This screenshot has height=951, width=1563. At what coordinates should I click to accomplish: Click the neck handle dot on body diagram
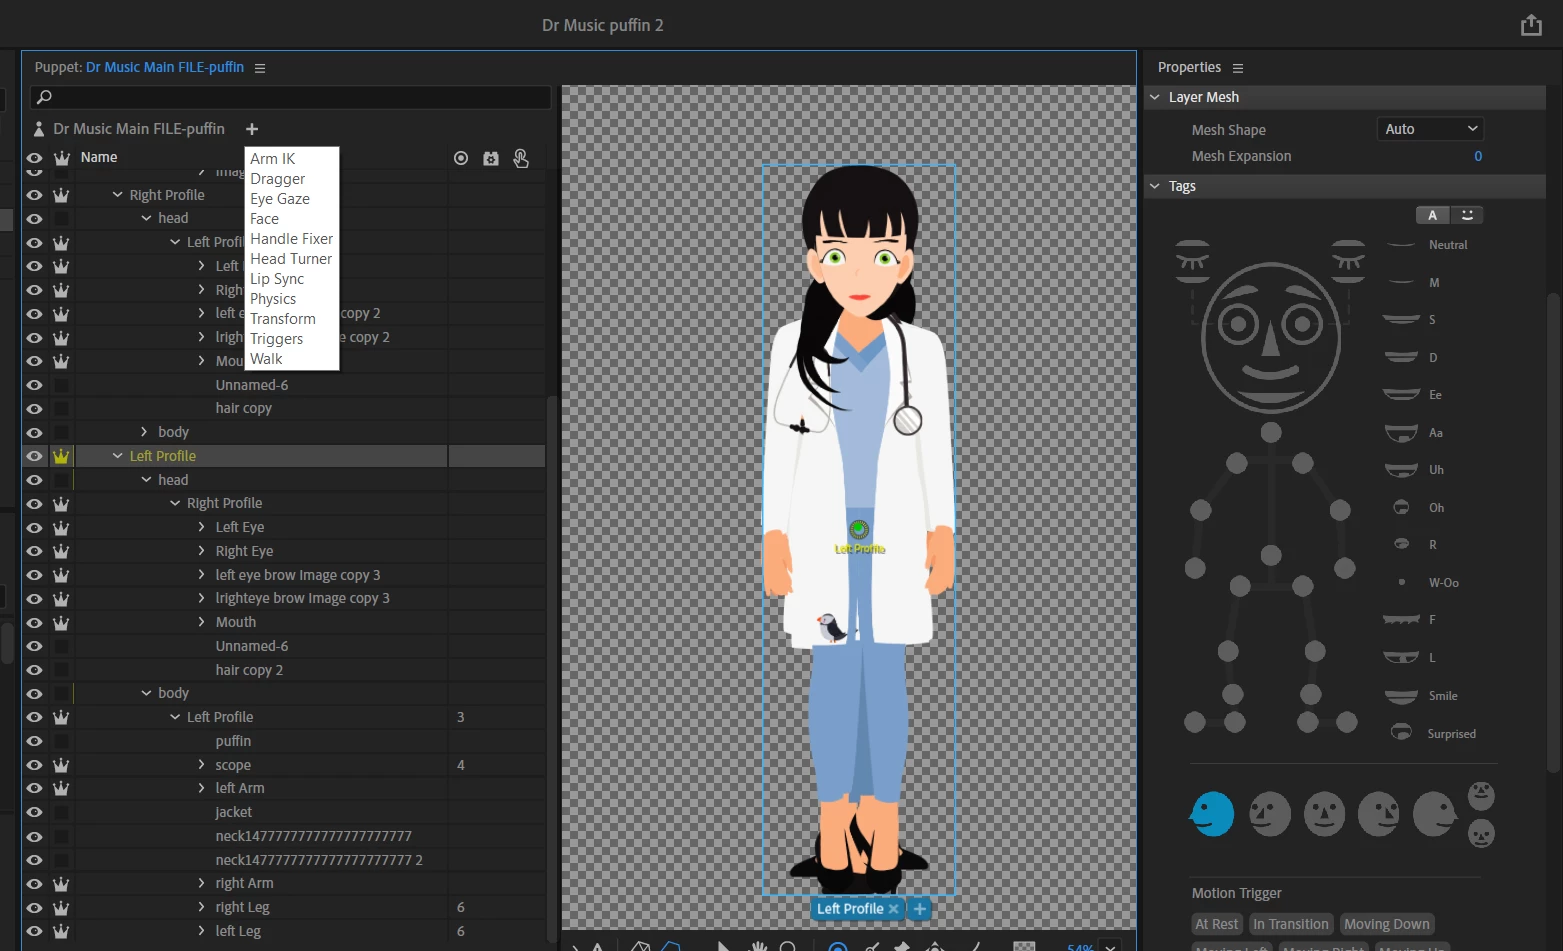click(x=1271, y=432)
